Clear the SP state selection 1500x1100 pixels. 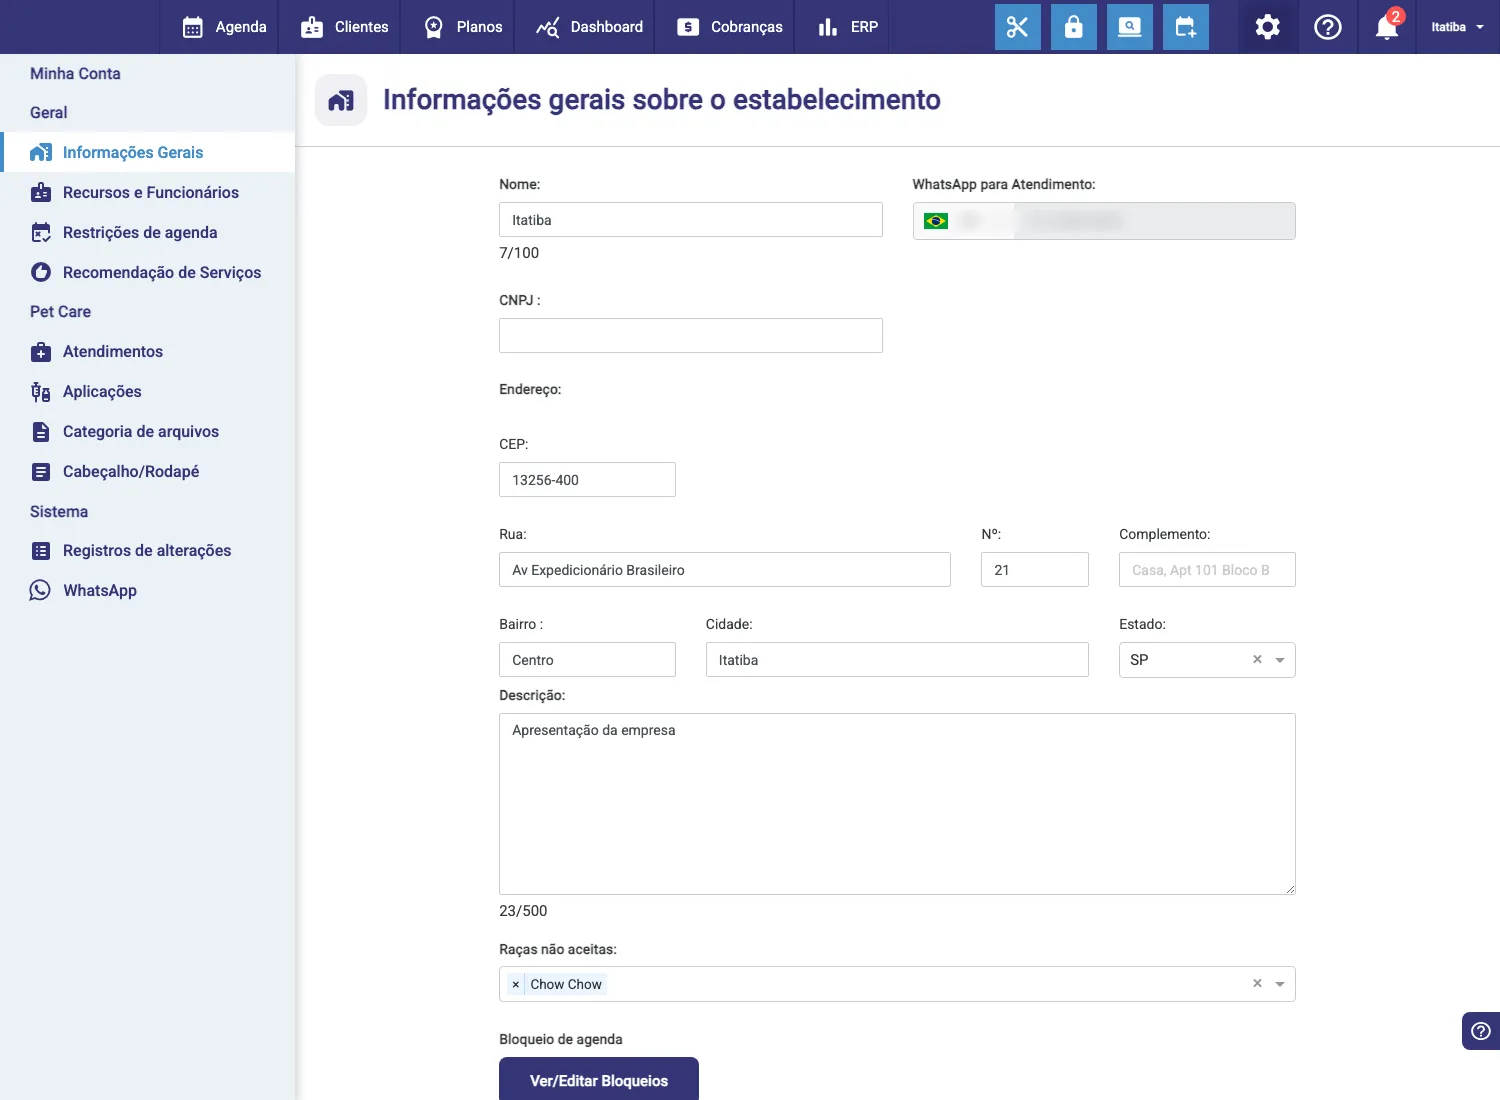pos(1257,659)
